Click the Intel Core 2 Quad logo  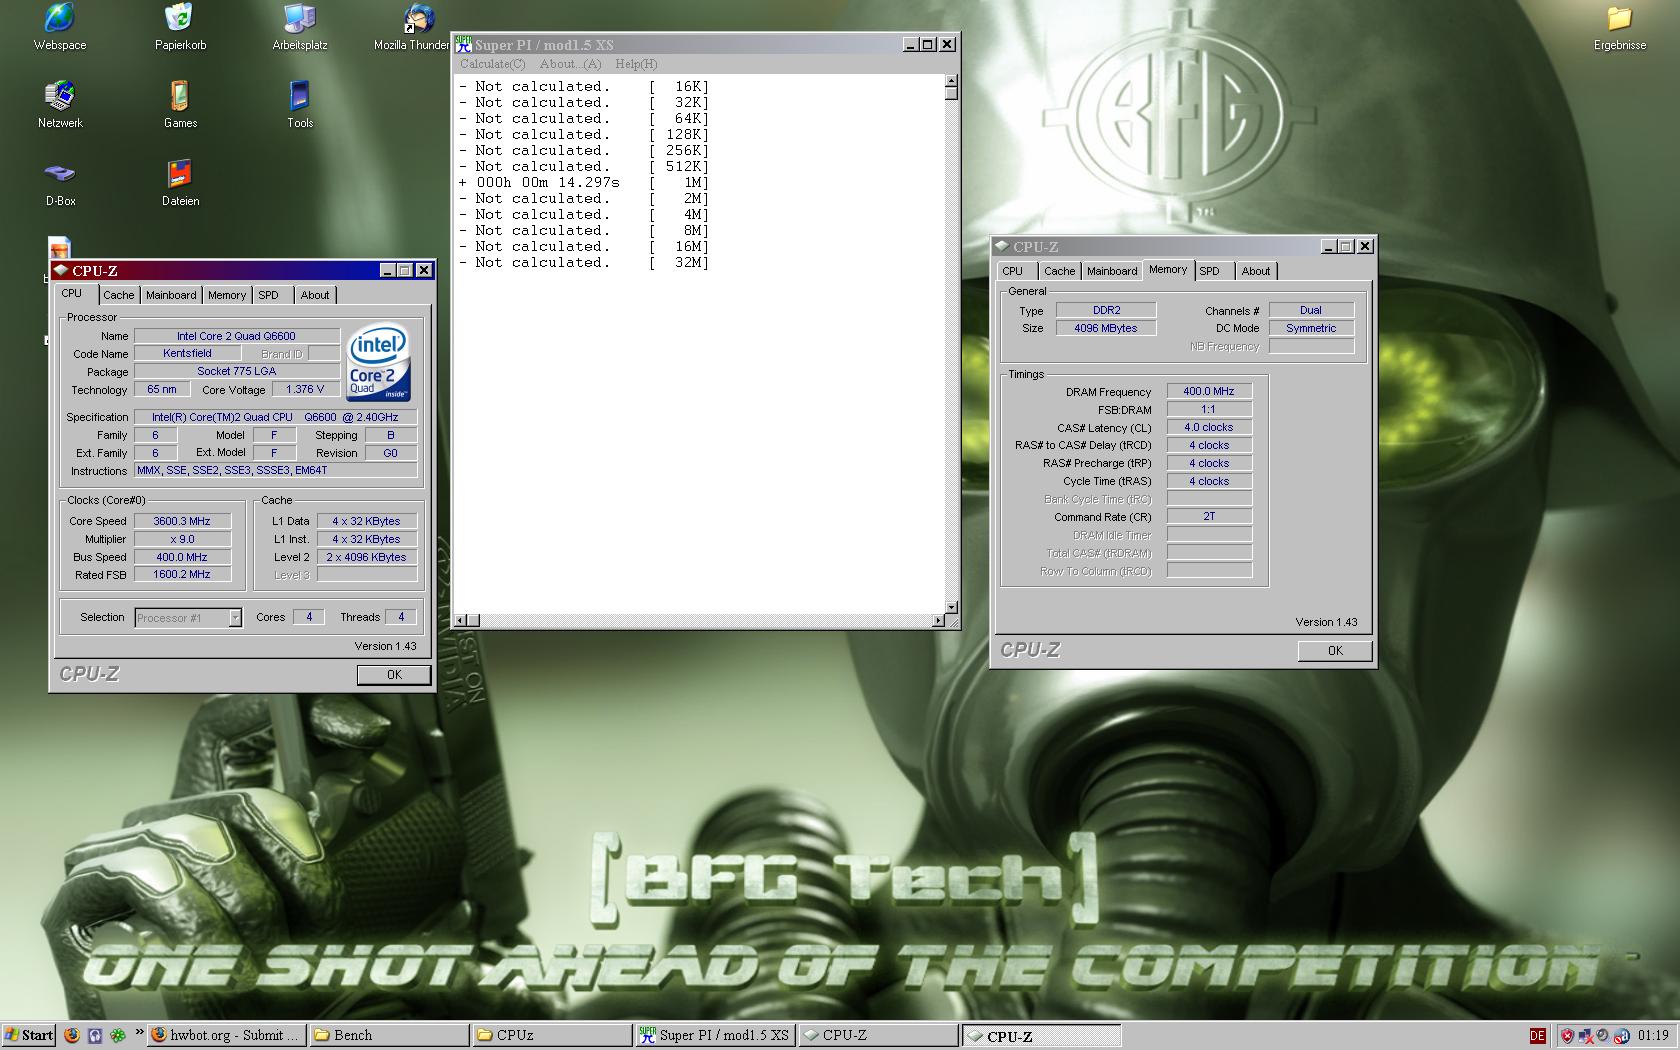pyautogui.click(x=379, y=362)
